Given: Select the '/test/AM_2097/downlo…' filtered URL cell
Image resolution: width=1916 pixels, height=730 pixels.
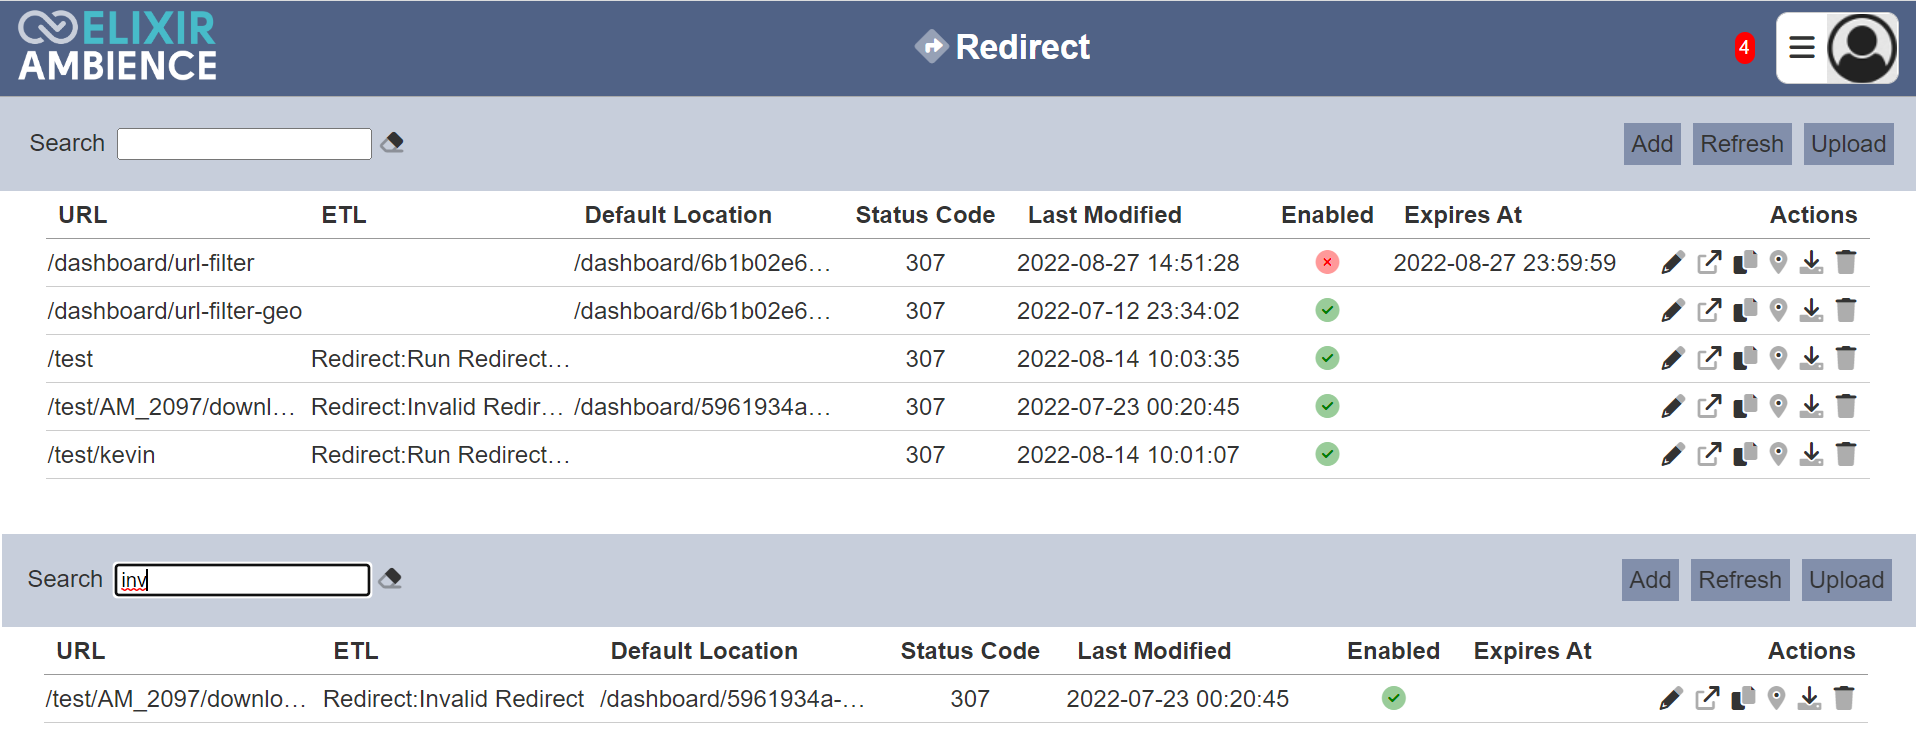Looking at the screenshot, I should tap(176, 699).
